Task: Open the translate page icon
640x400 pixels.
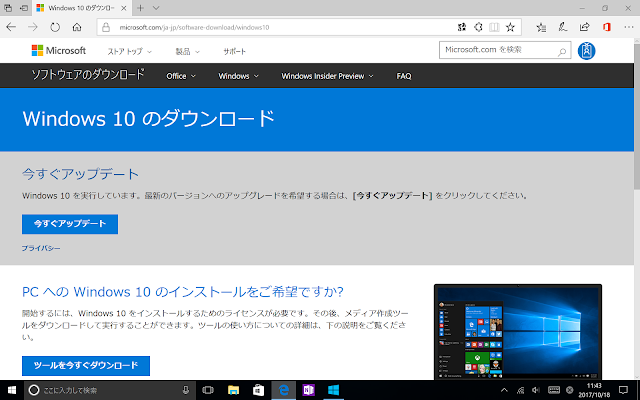Action: click(462, 27)
